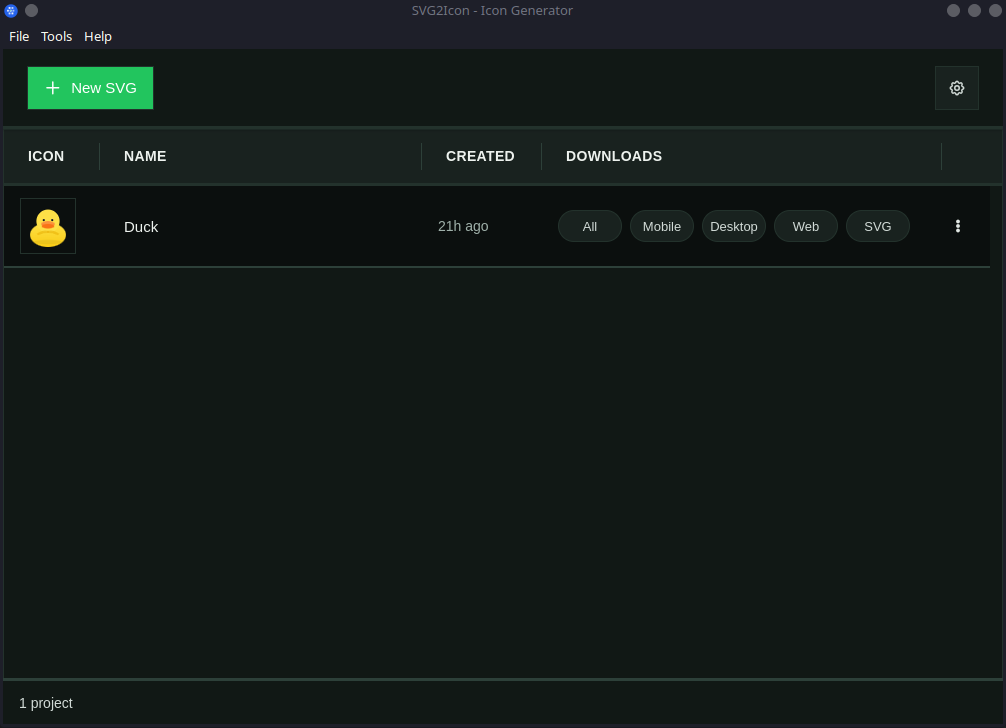Viewport: 1006px width, 728px height.
Task: Download the SVG file for Duck
Action: [877, 226]
